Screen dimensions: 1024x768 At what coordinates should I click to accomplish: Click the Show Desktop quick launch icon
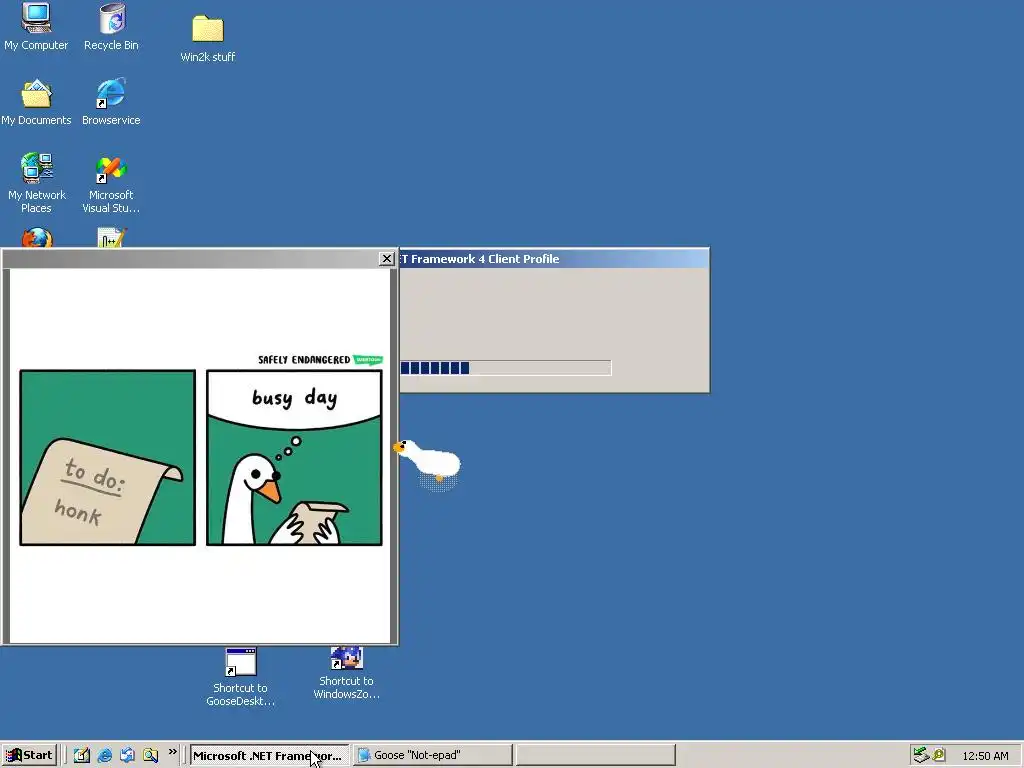[82, 756]
